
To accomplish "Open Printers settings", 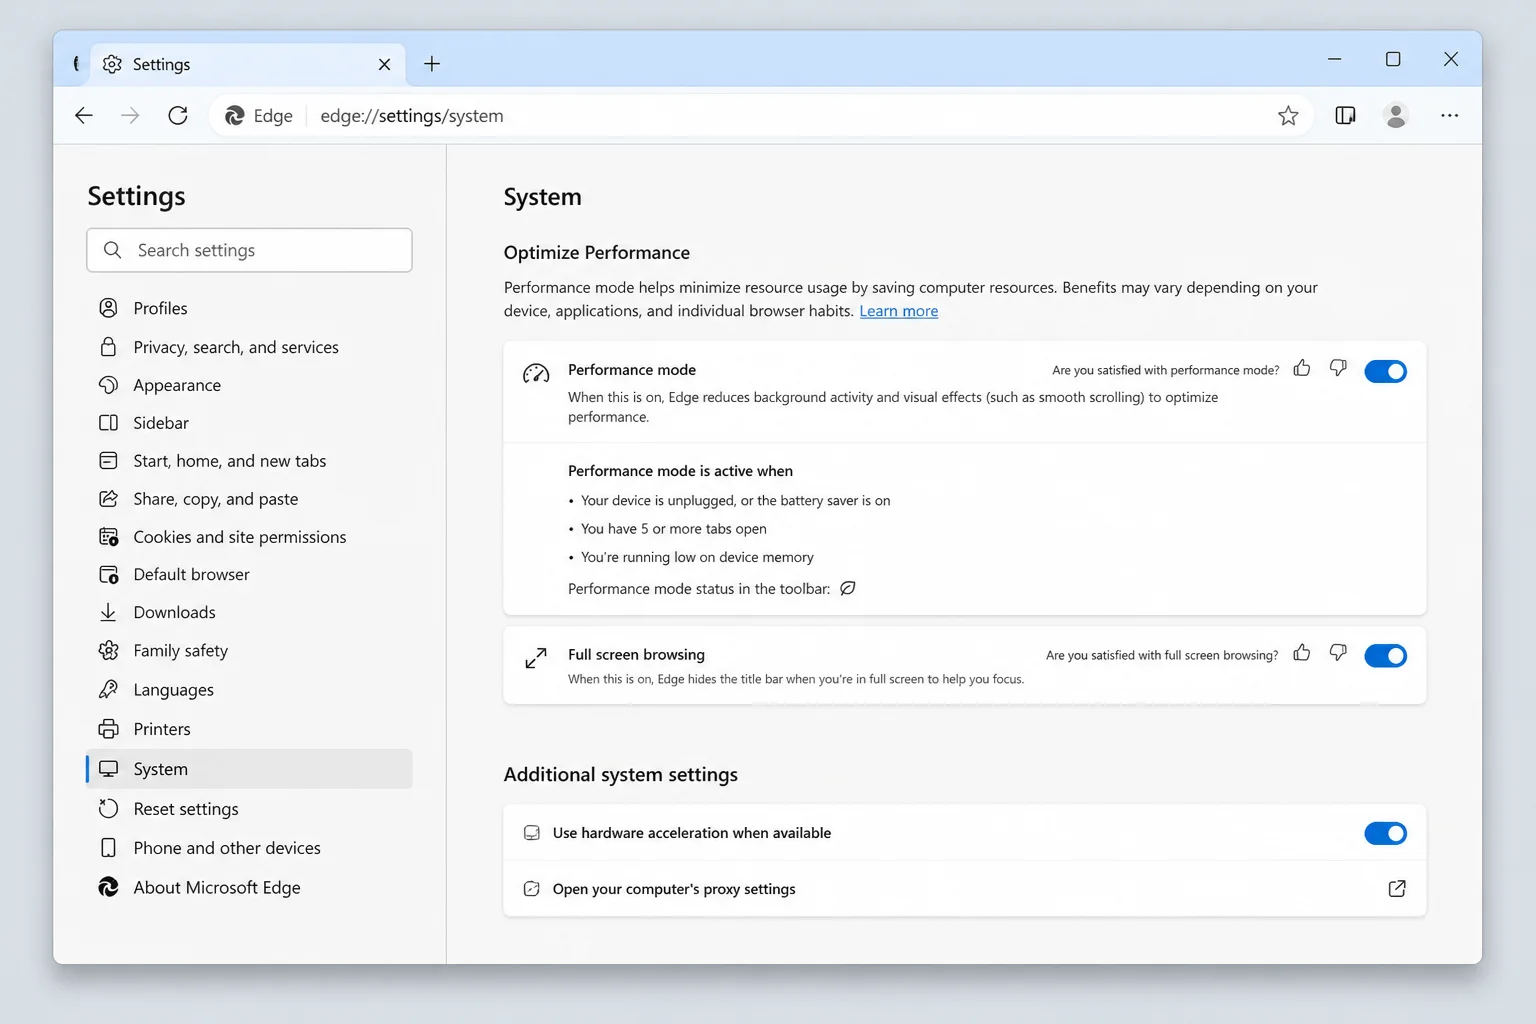I will (x=249, y=729).
